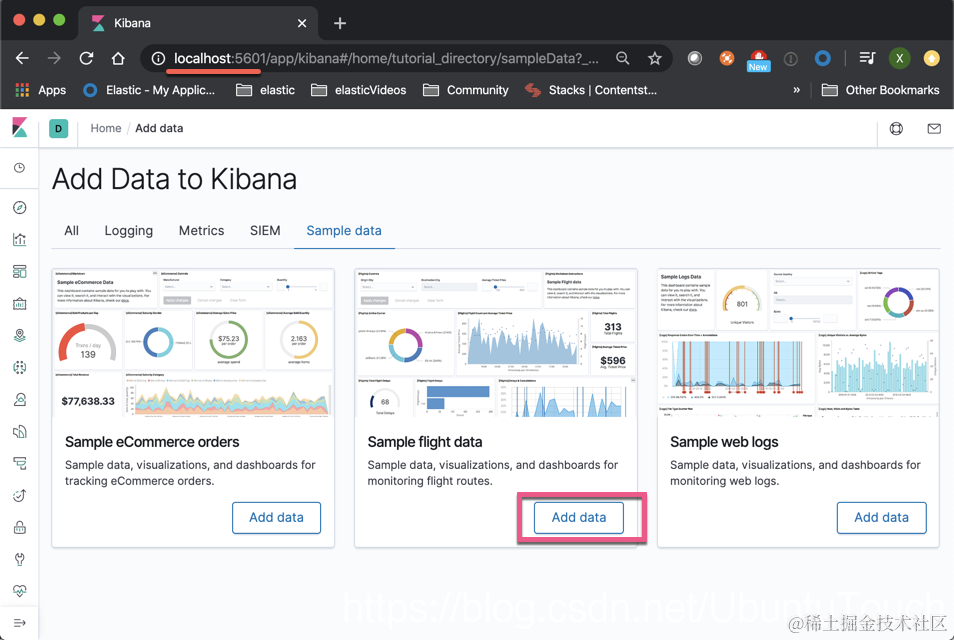Screen dimensions: 954x640
Task: Open Infrastructure icon in sidebar
Action: 19,400
